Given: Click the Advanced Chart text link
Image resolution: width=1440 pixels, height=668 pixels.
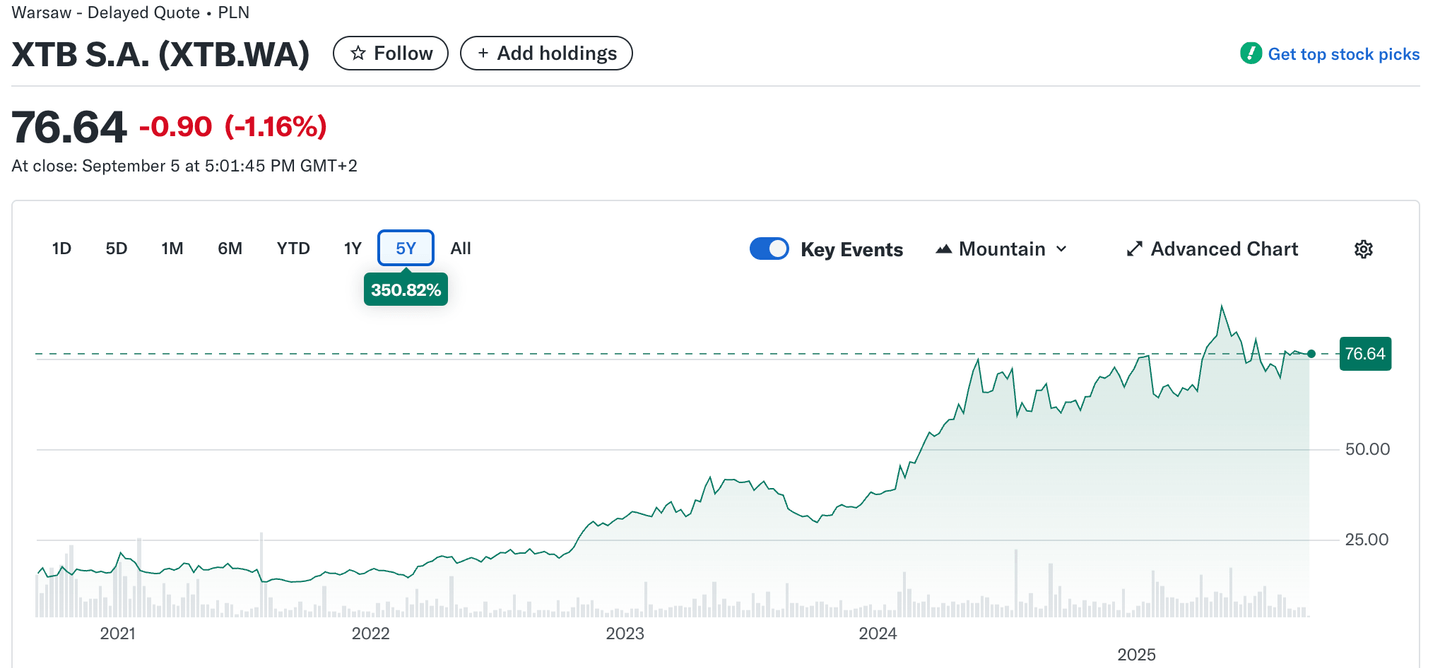Looking at the screenshot, I should tap(1224, 249).
